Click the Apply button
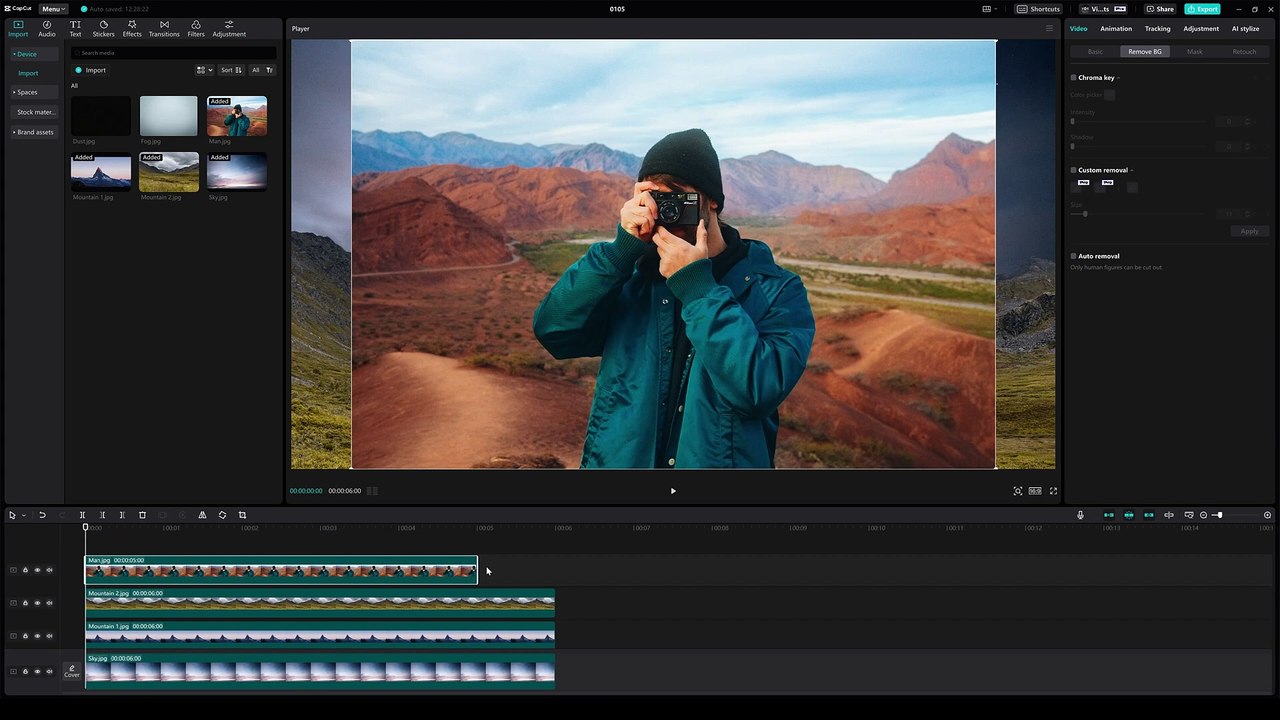This screenshot has height=720, width=1280. 1249,231
